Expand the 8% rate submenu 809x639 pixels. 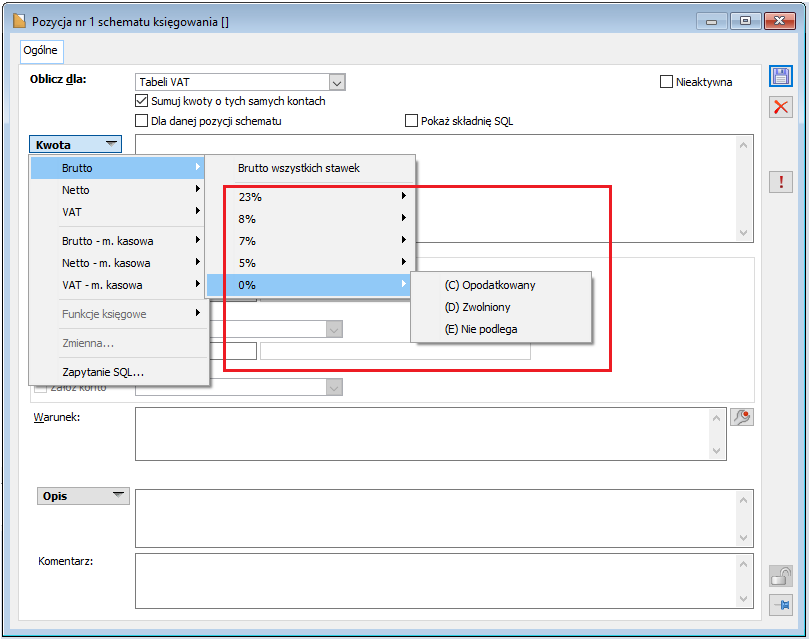[x=310, y=219]
